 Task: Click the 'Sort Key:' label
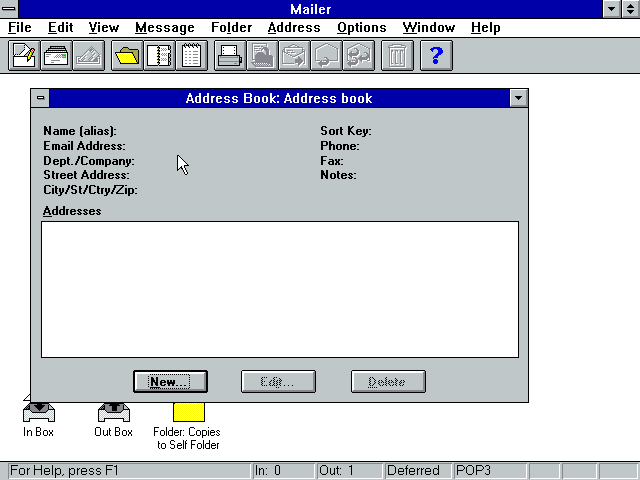pos(346,131)
